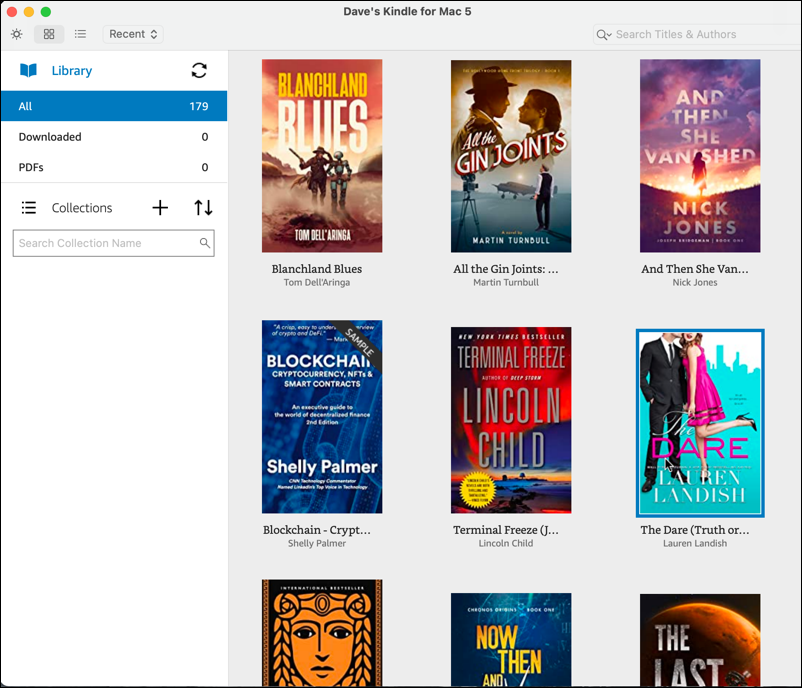Open the All the Gin Joints cover
The width and height of the screenshot is (802, 688).
511,156
